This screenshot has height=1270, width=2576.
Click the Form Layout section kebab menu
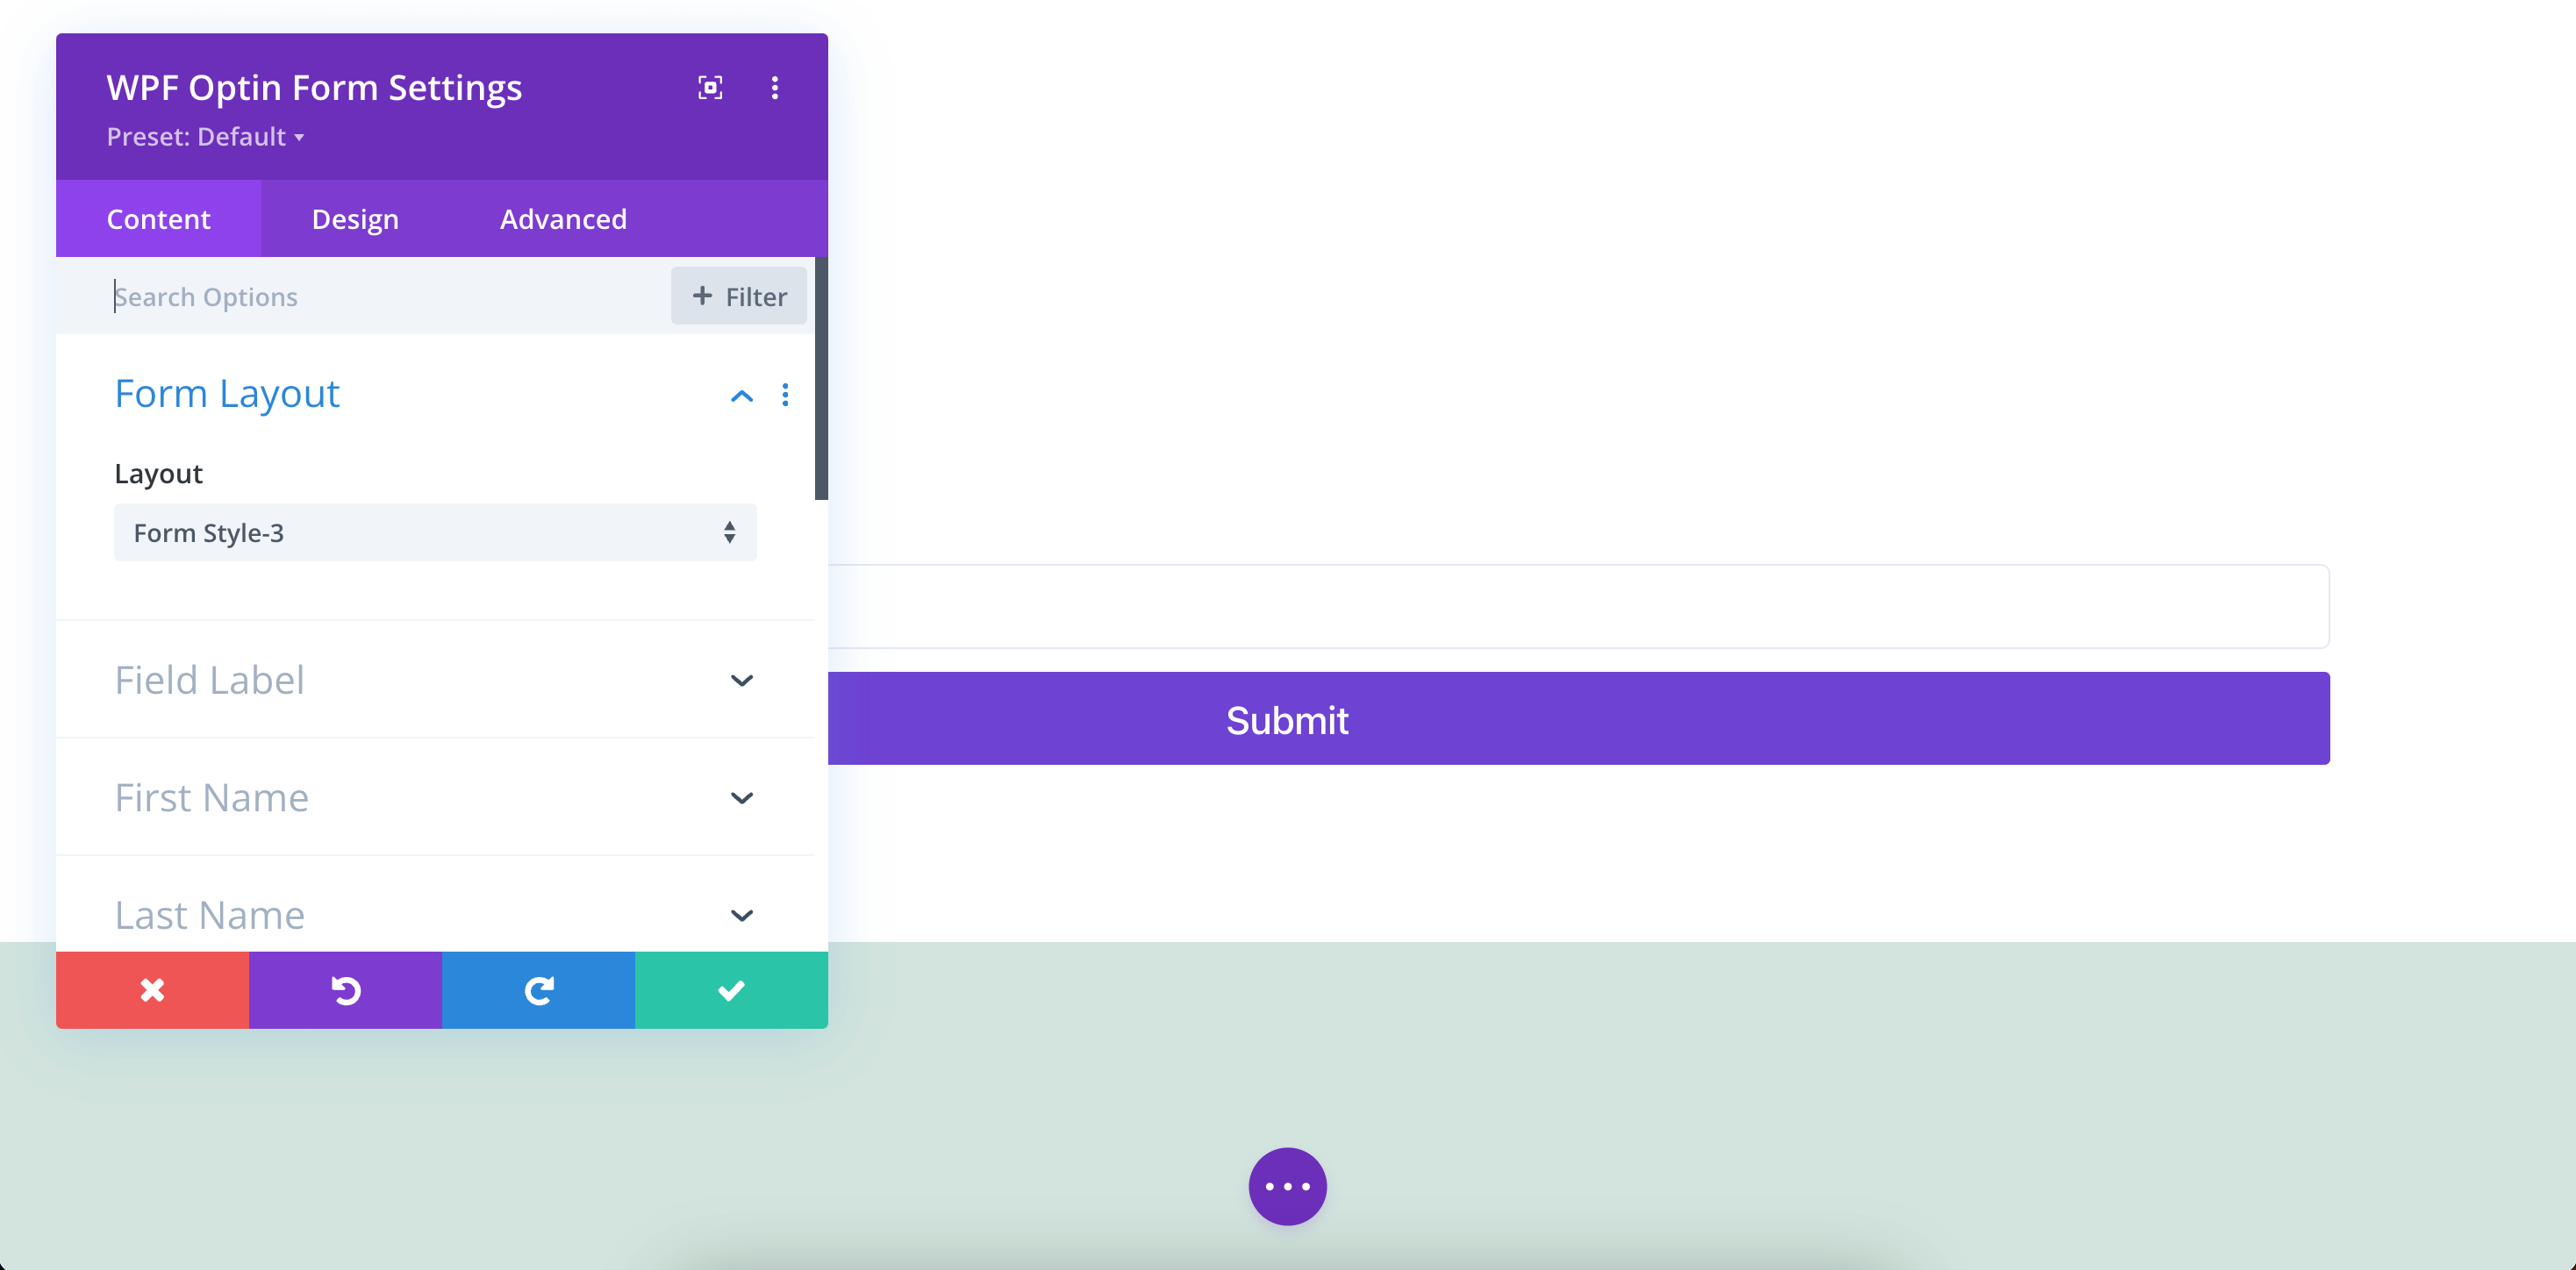[x=785, y=395]
